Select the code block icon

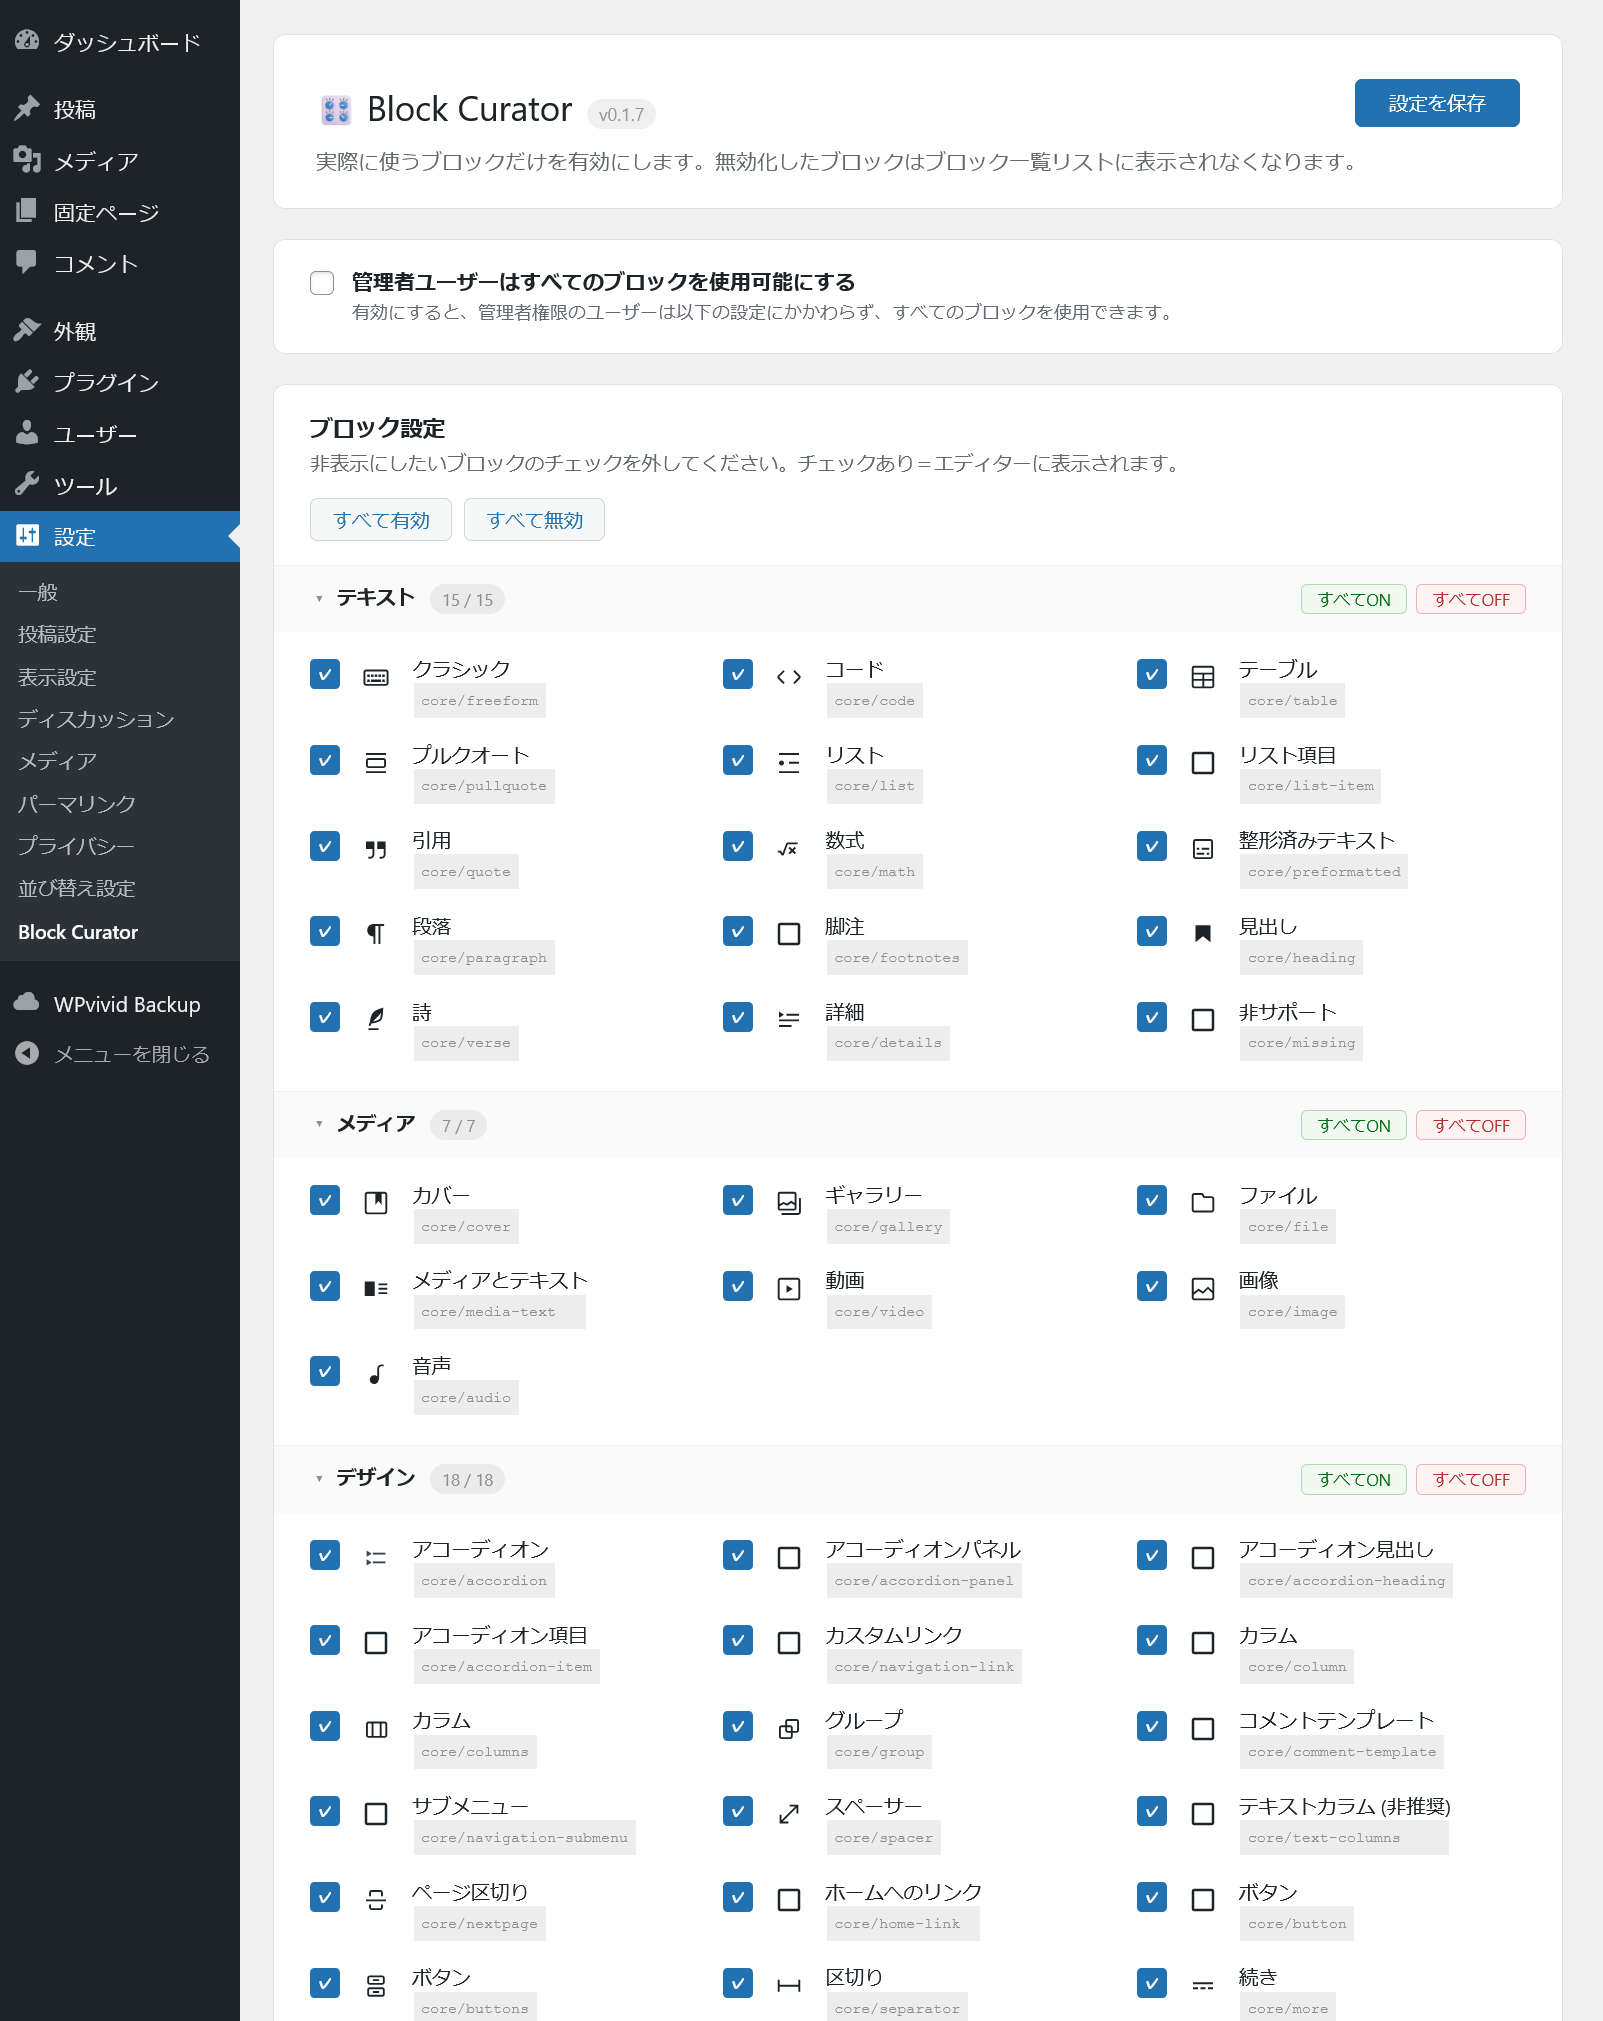789,676
